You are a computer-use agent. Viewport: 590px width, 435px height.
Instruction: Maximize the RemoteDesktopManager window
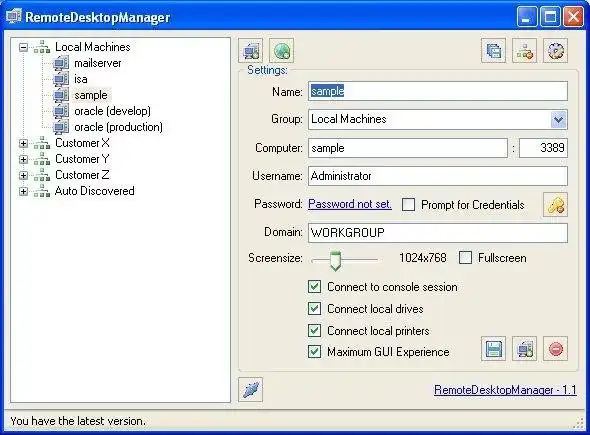[x=550, y=17]
